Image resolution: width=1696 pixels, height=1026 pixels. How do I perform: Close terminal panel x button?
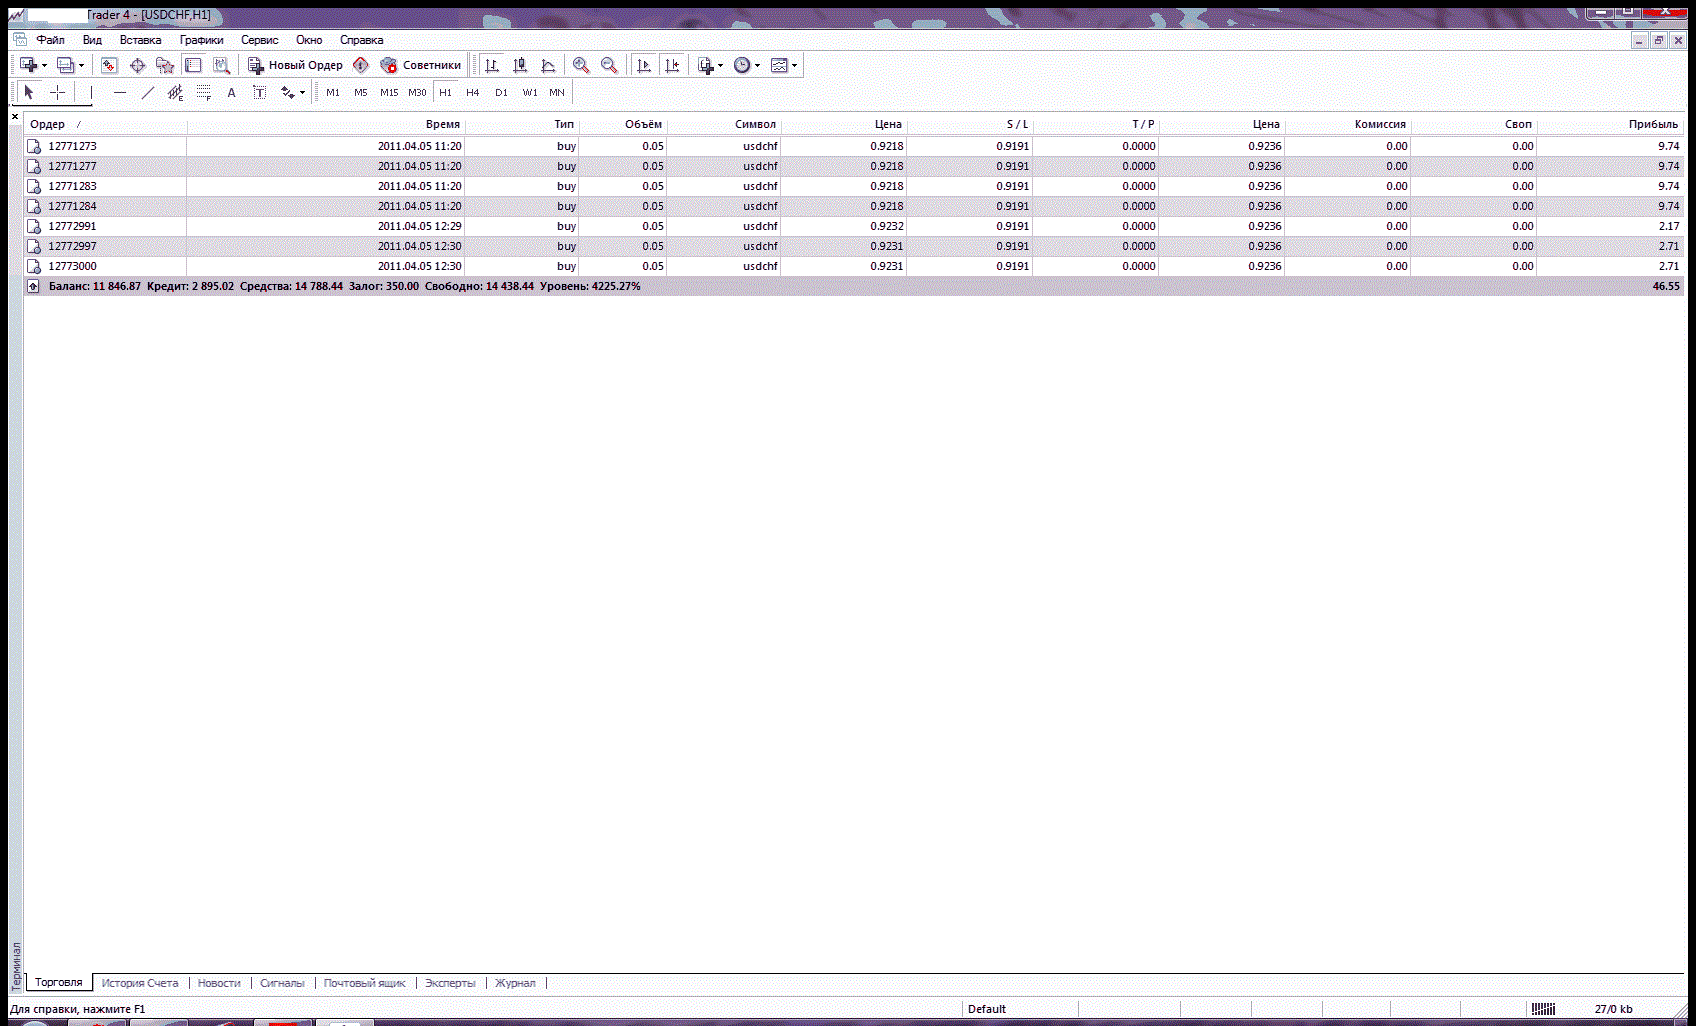pyautogui.click(x=15, y=117)
